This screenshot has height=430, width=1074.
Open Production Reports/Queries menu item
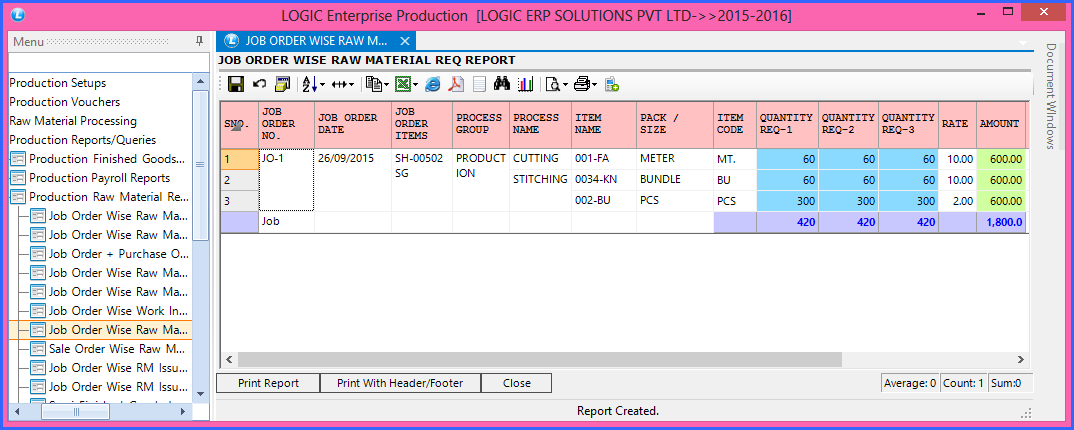(82, 140)
